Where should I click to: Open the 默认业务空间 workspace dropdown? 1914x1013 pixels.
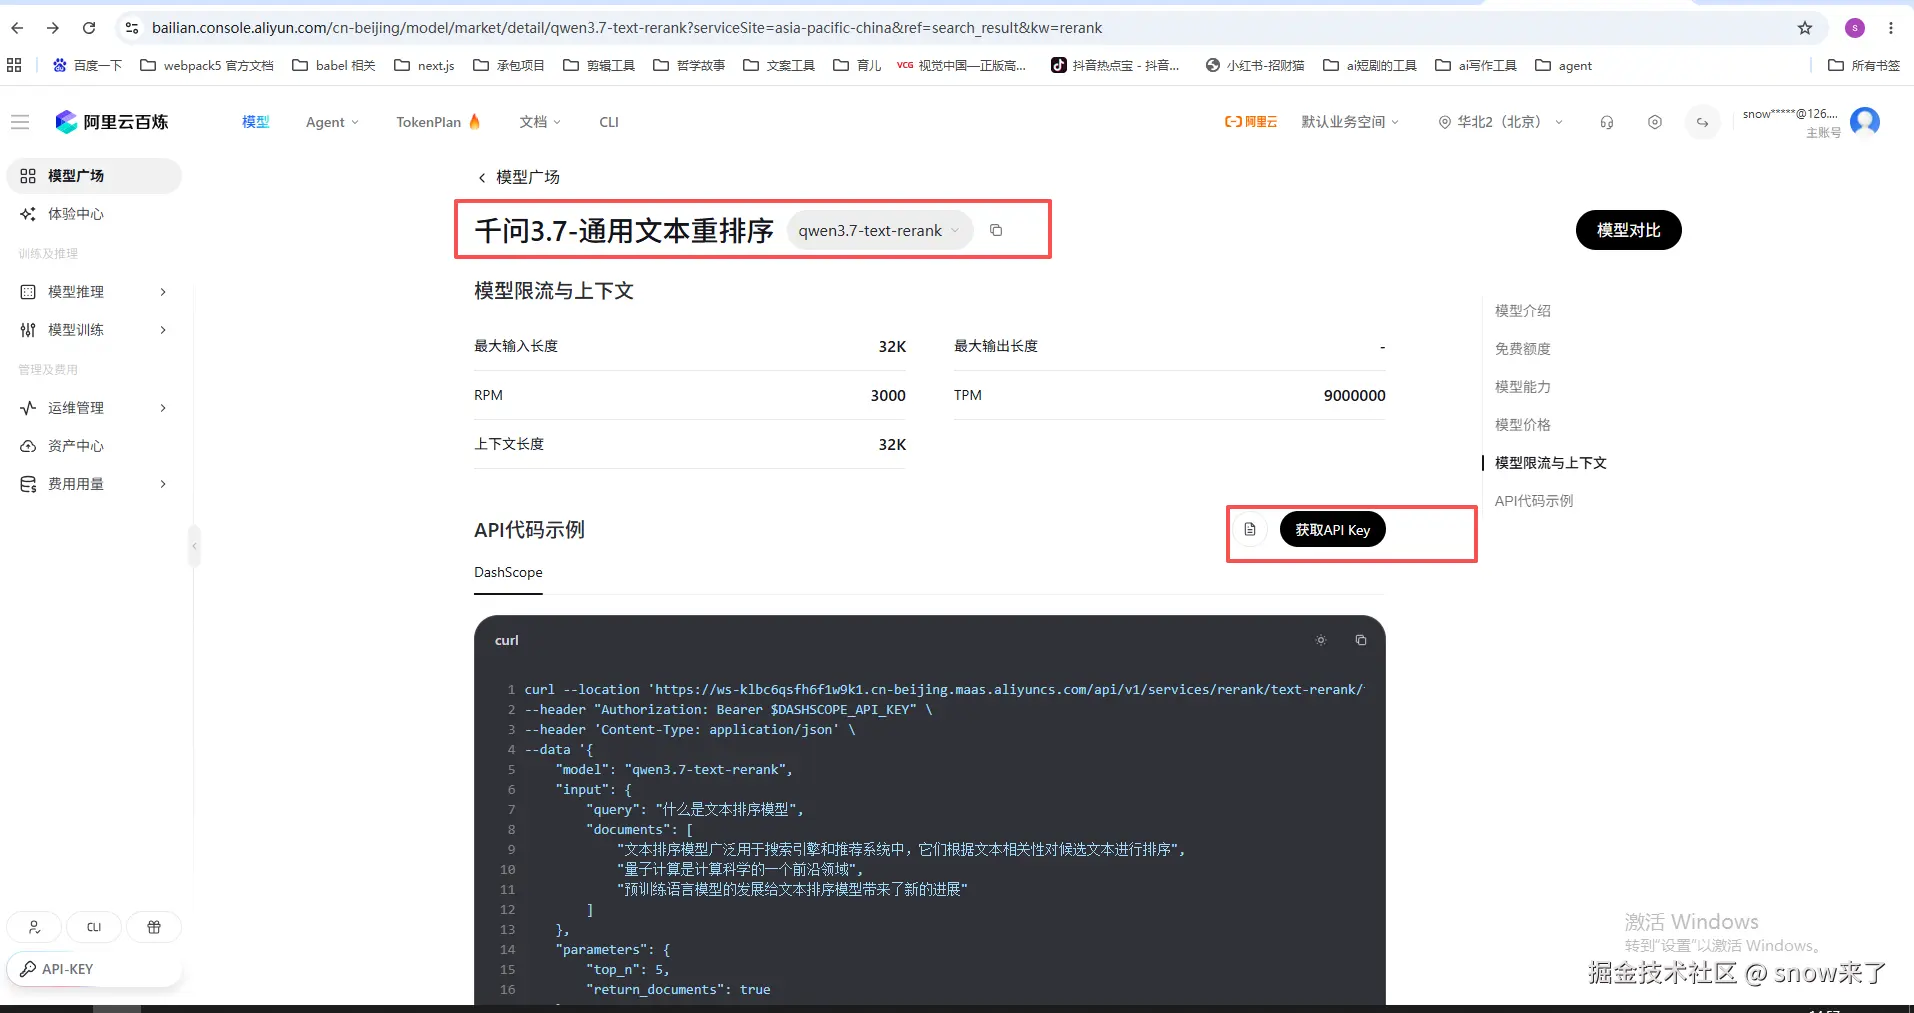point(1350,122)
